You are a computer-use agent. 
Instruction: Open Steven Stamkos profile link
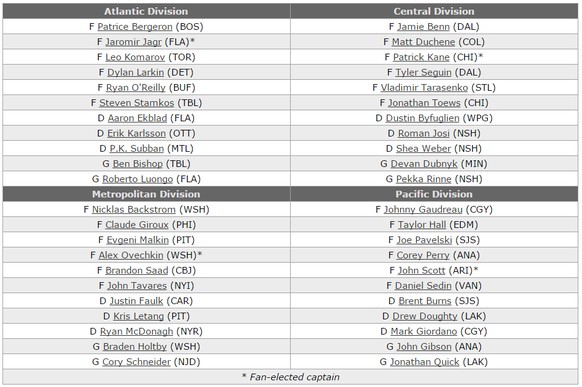click(x=136, y=103)
